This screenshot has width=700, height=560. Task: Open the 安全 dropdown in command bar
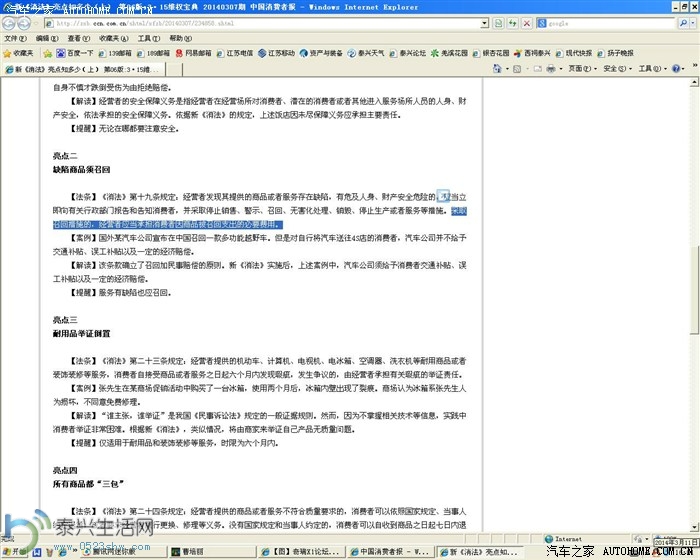[614, 69]
